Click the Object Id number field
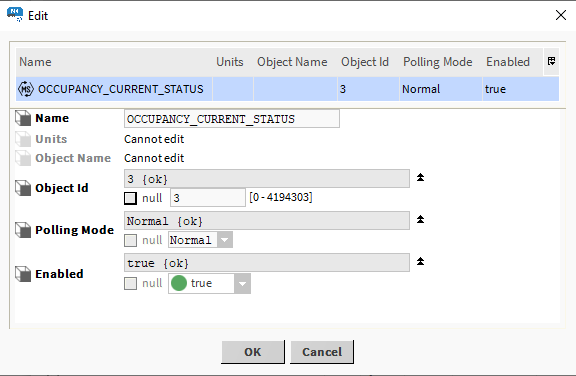 [x=208, y=198]
